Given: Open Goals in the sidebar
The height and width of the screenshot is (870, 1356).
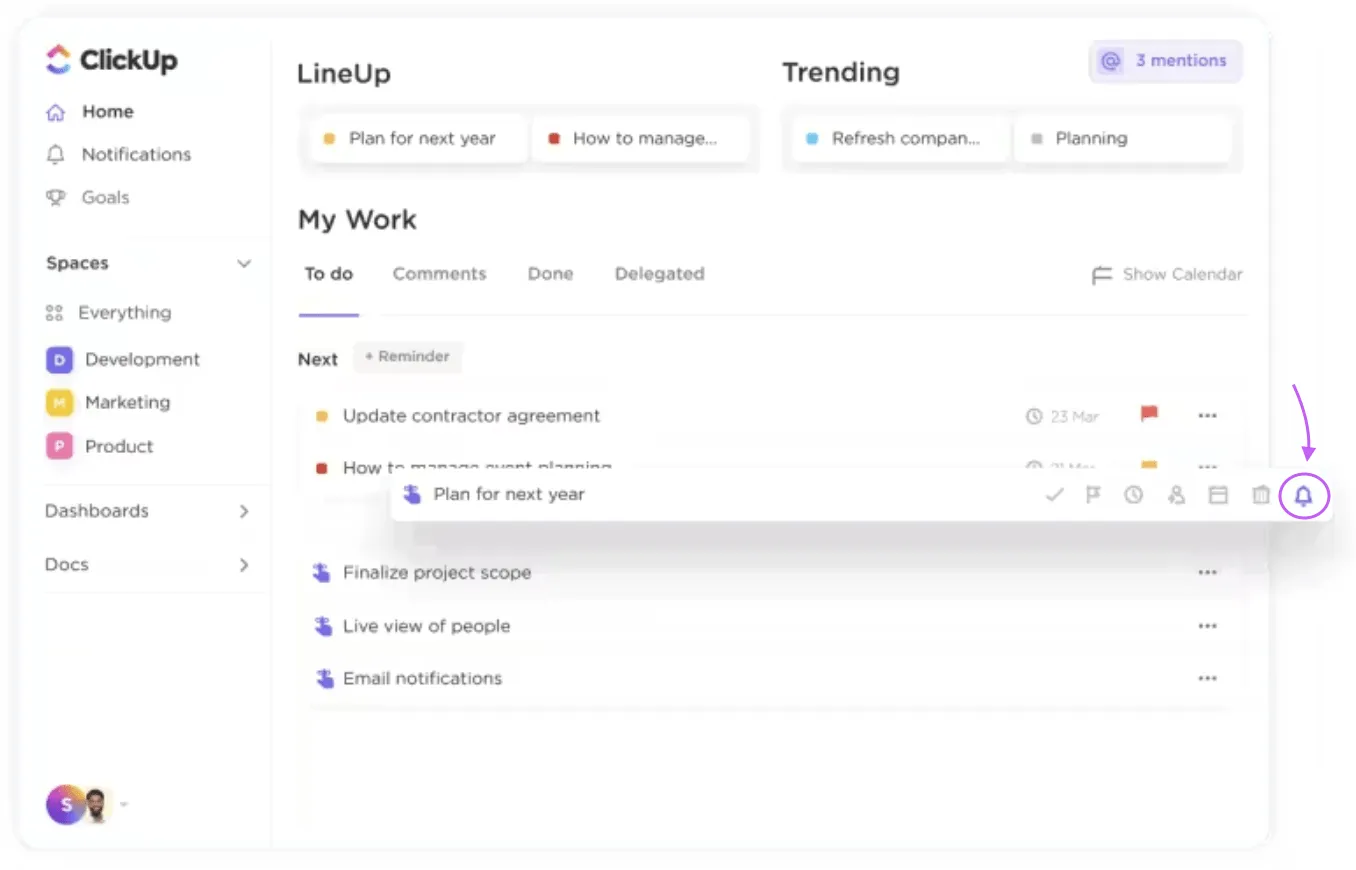Looking at the screenshot, I should point(105,198).
